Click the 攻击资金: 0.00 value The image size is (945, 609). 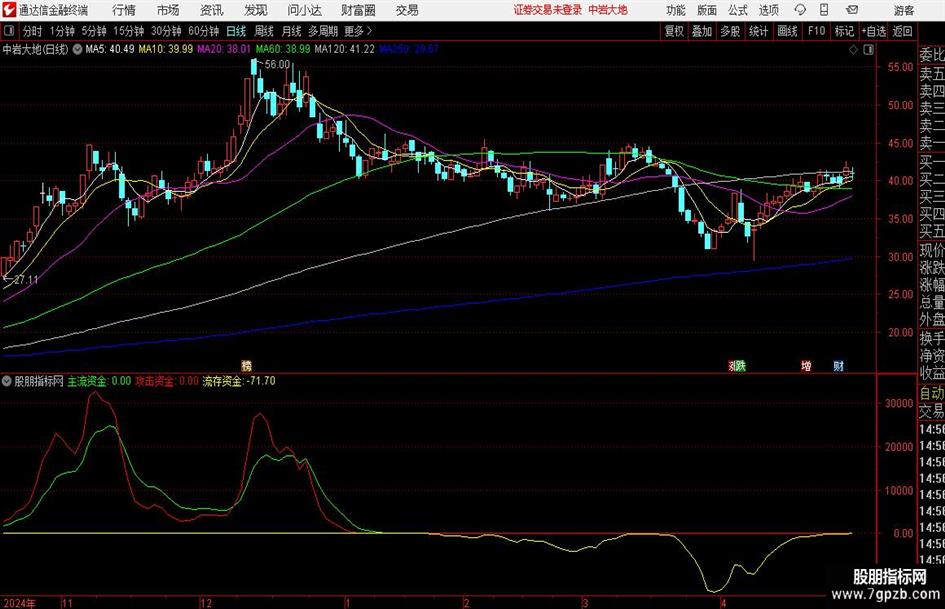tap(167, 381)
